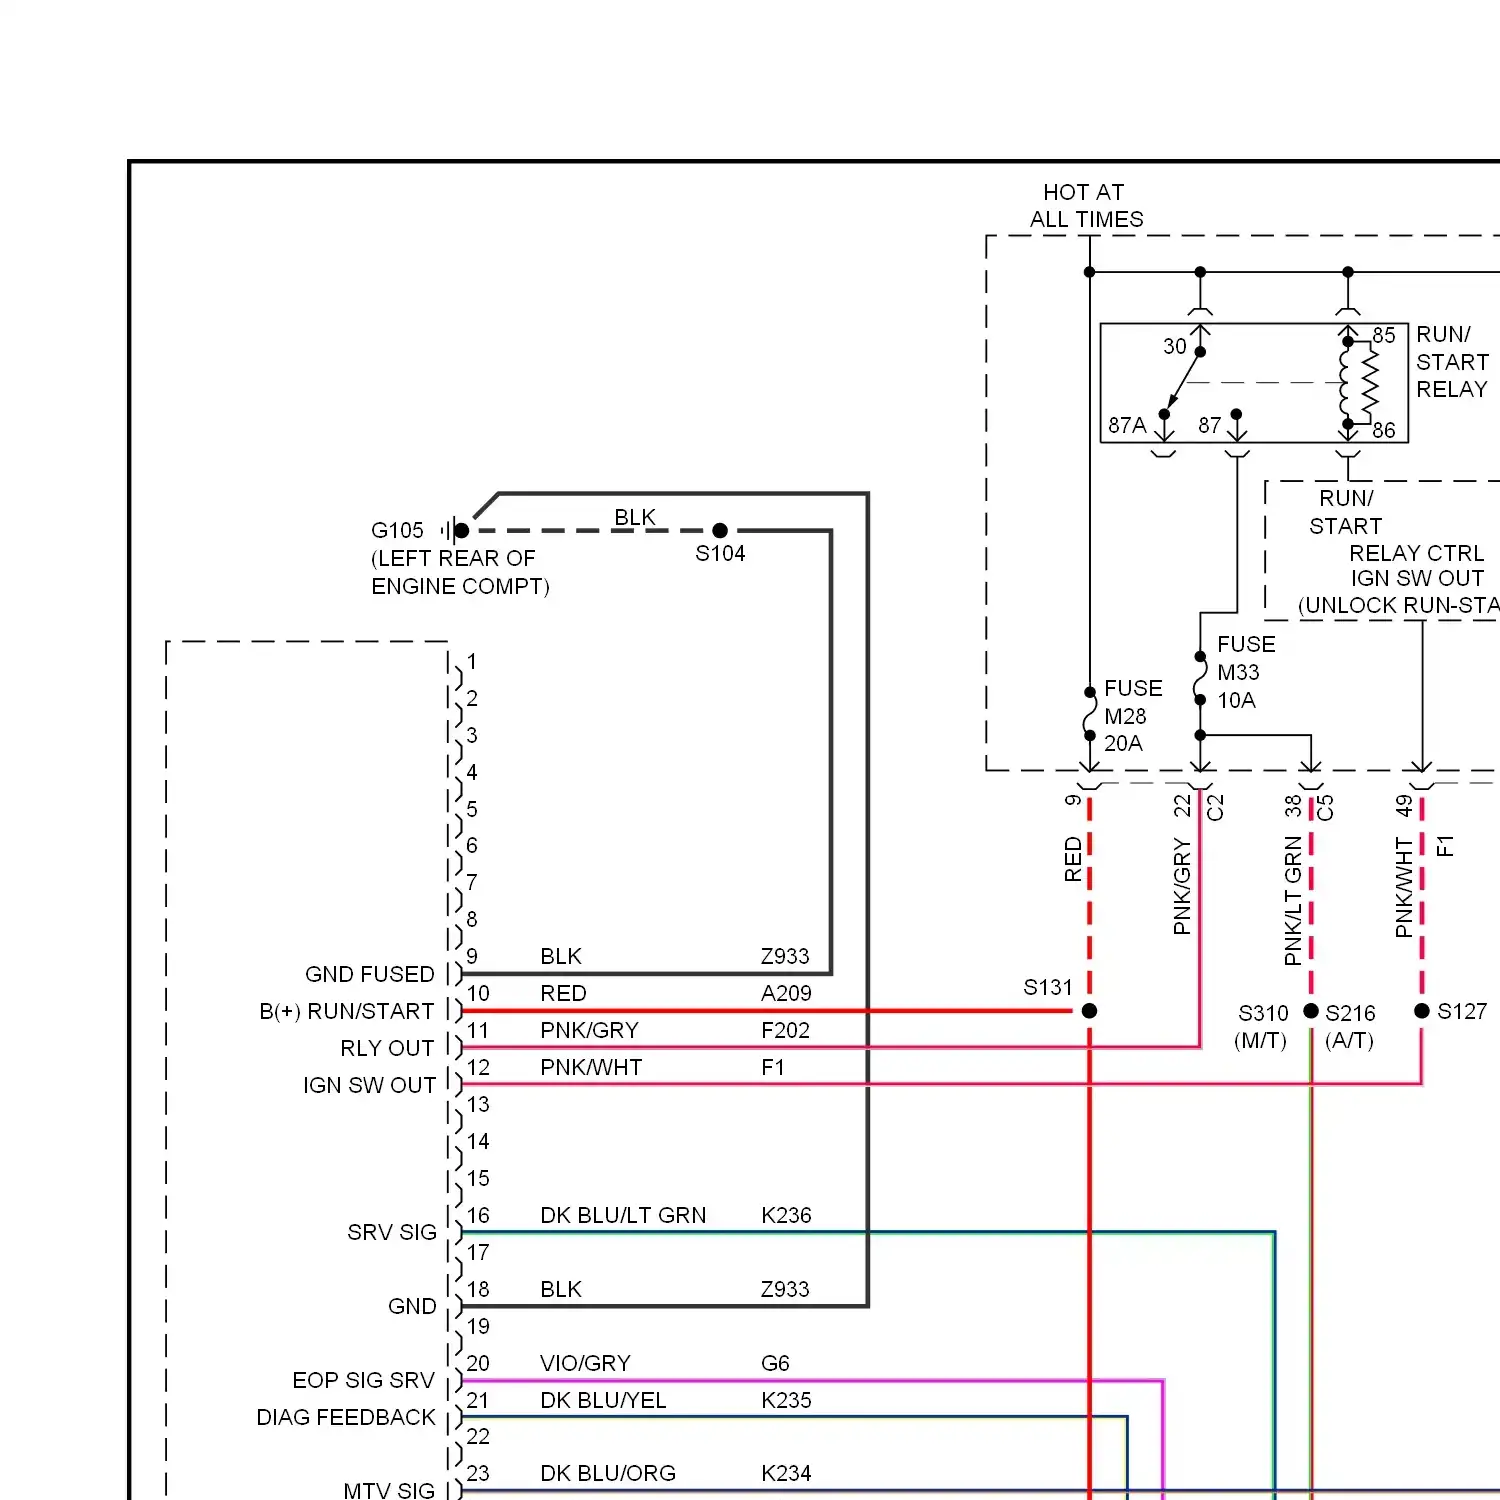
Task: Click relay terminal number 86
Action: coord(1383,431)
